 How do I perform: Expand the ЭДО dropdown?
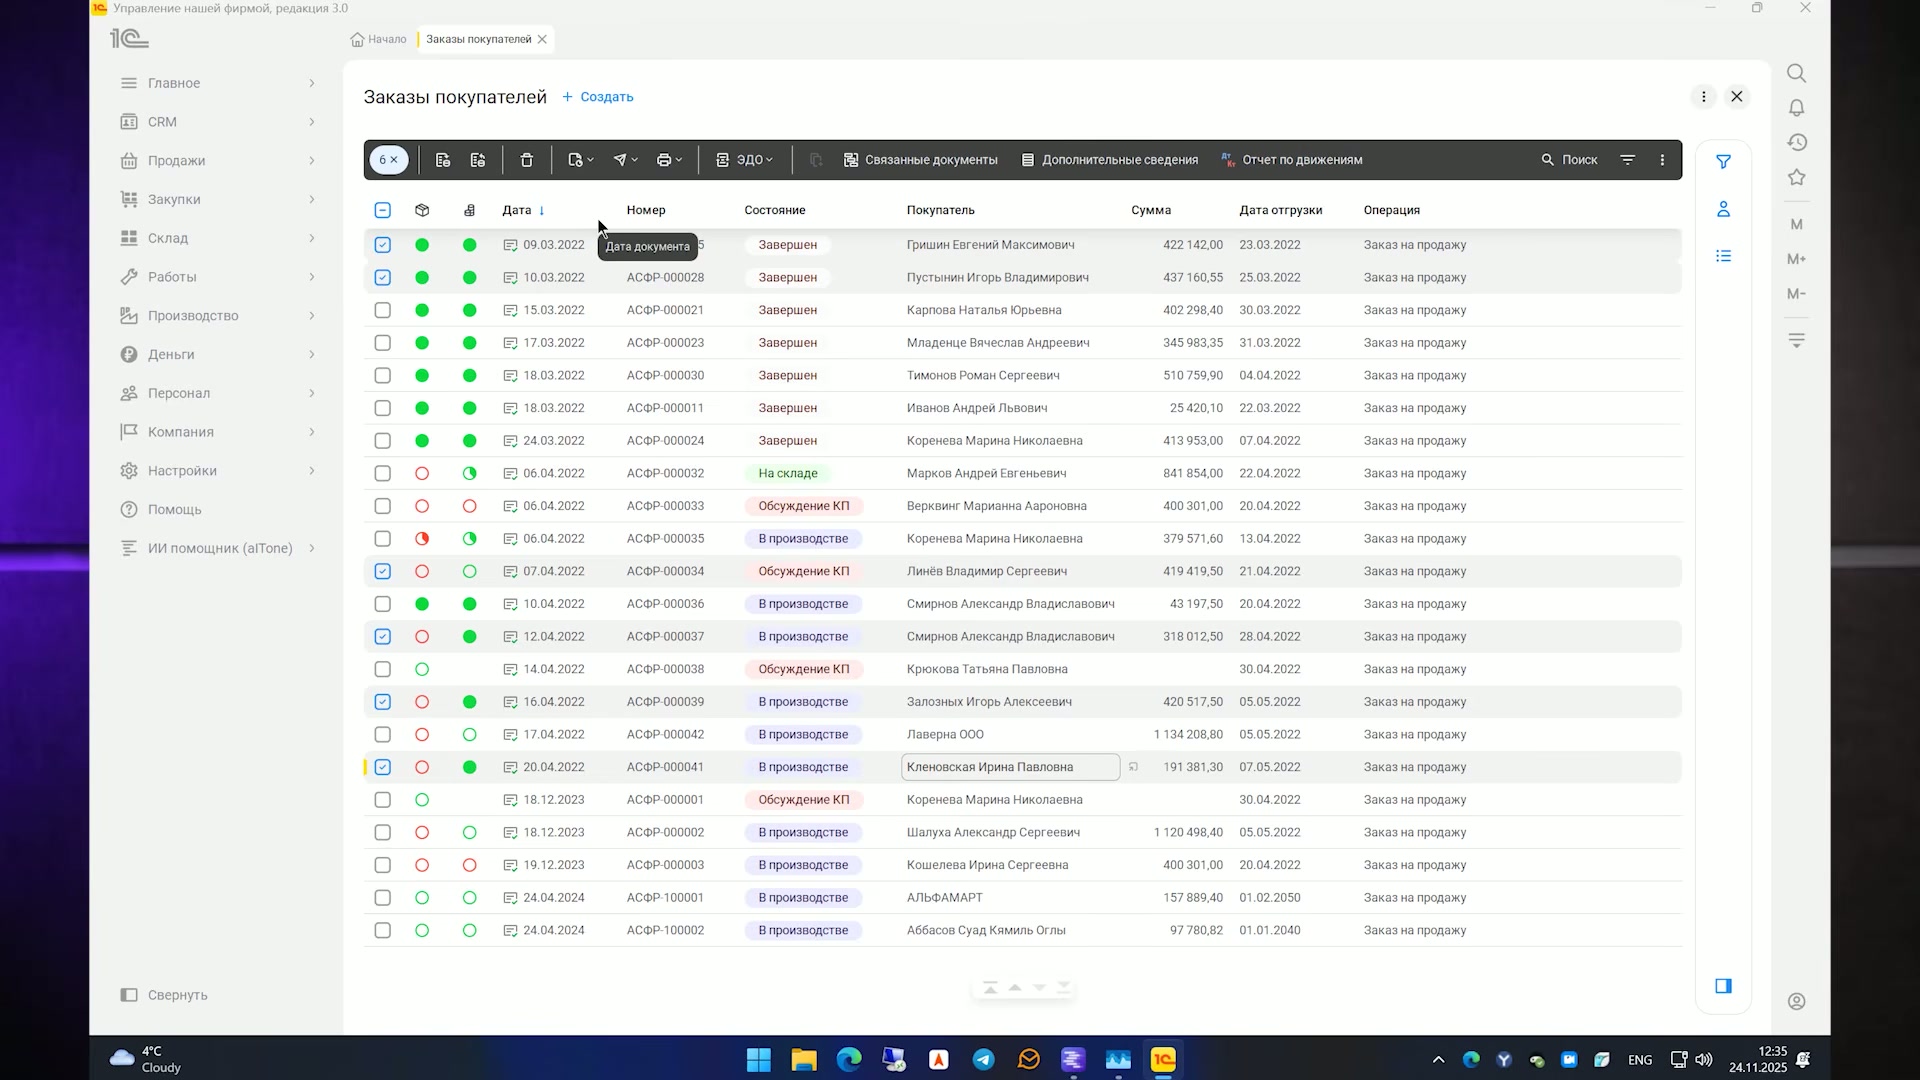pyautogui.click(x=745, y=160)
